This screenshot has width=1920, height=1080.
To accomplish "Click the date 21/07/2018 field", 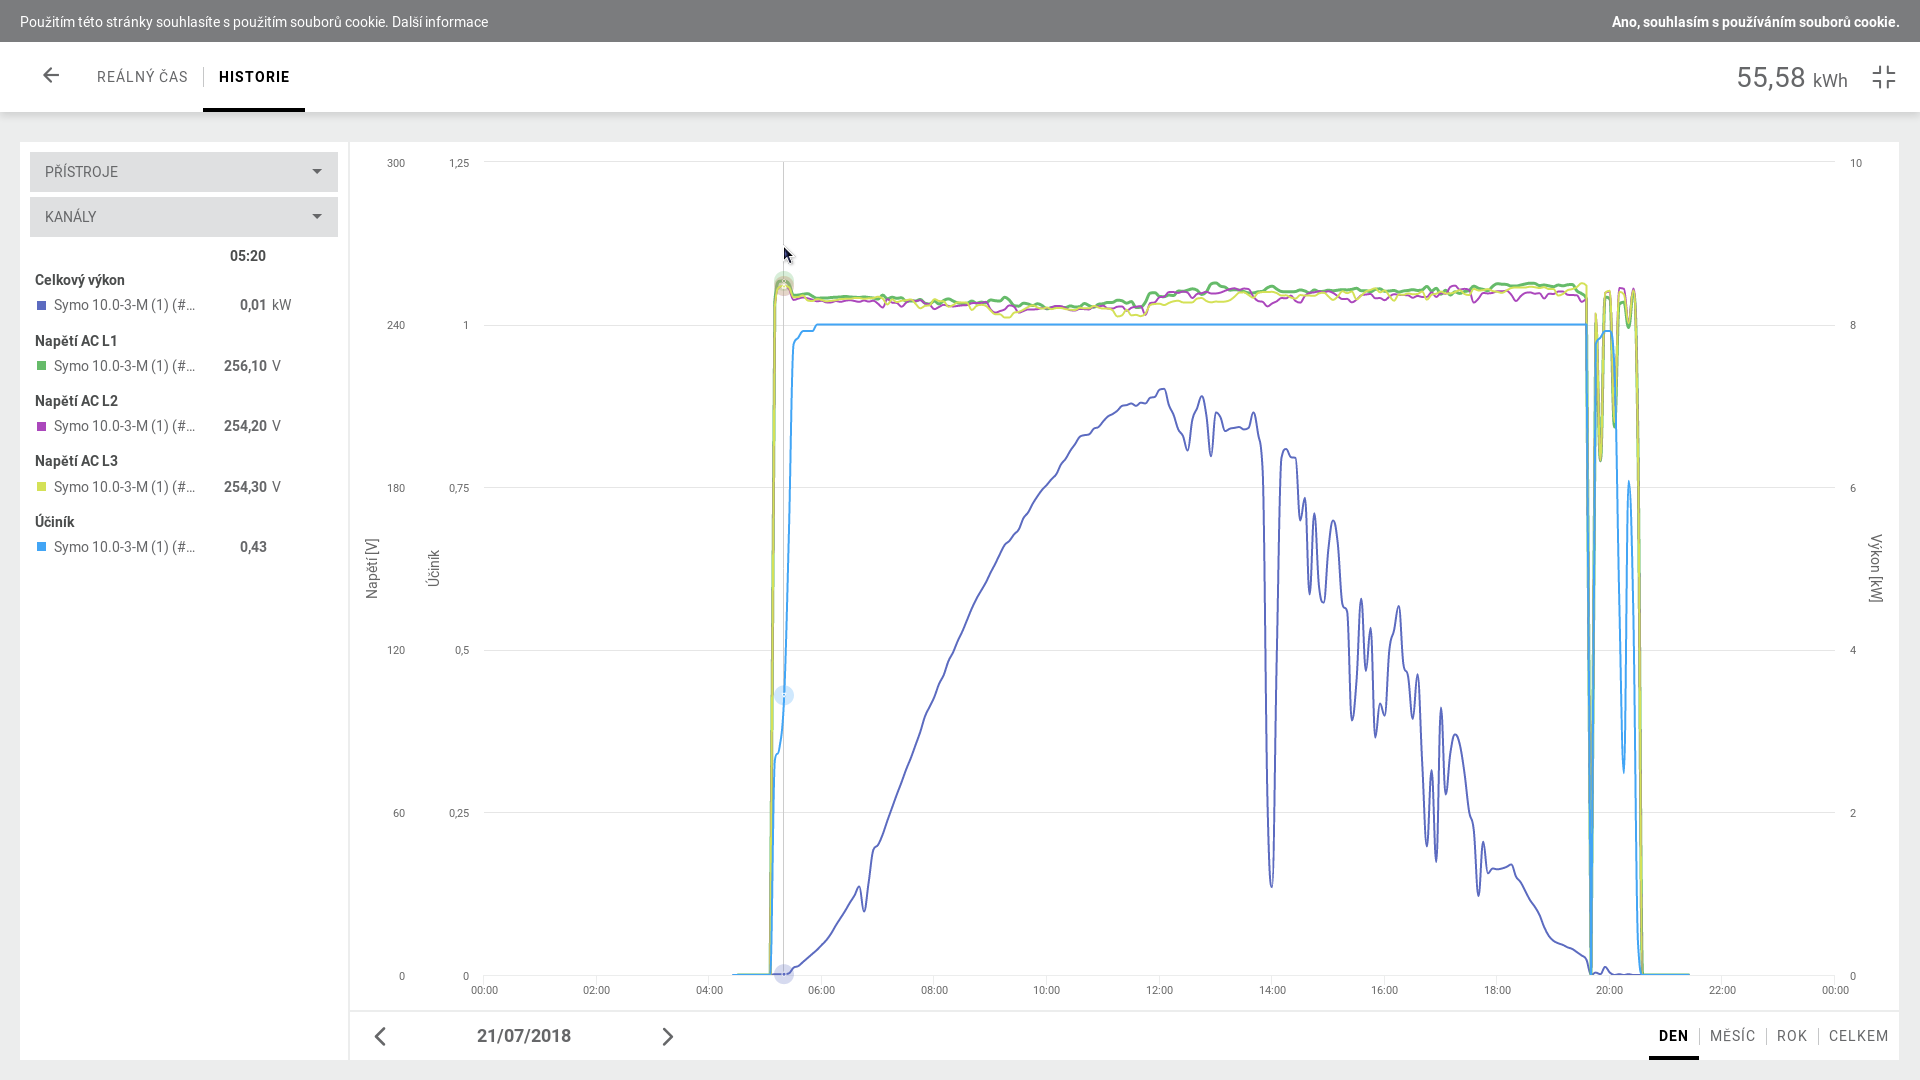I will (x=524, y=1036).
